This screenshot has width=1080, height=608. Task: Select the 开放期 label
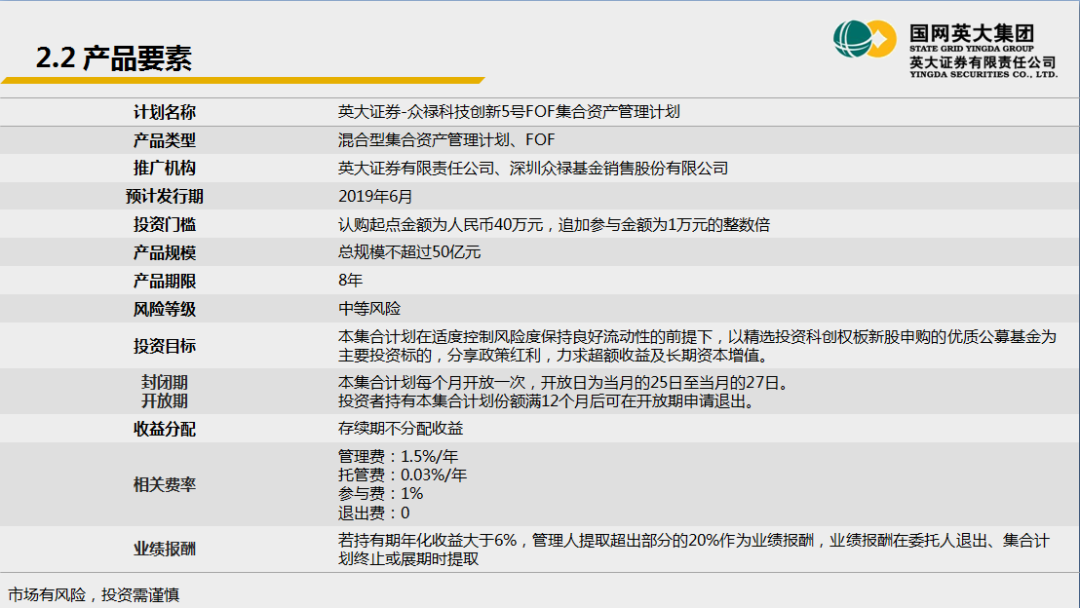165,401
